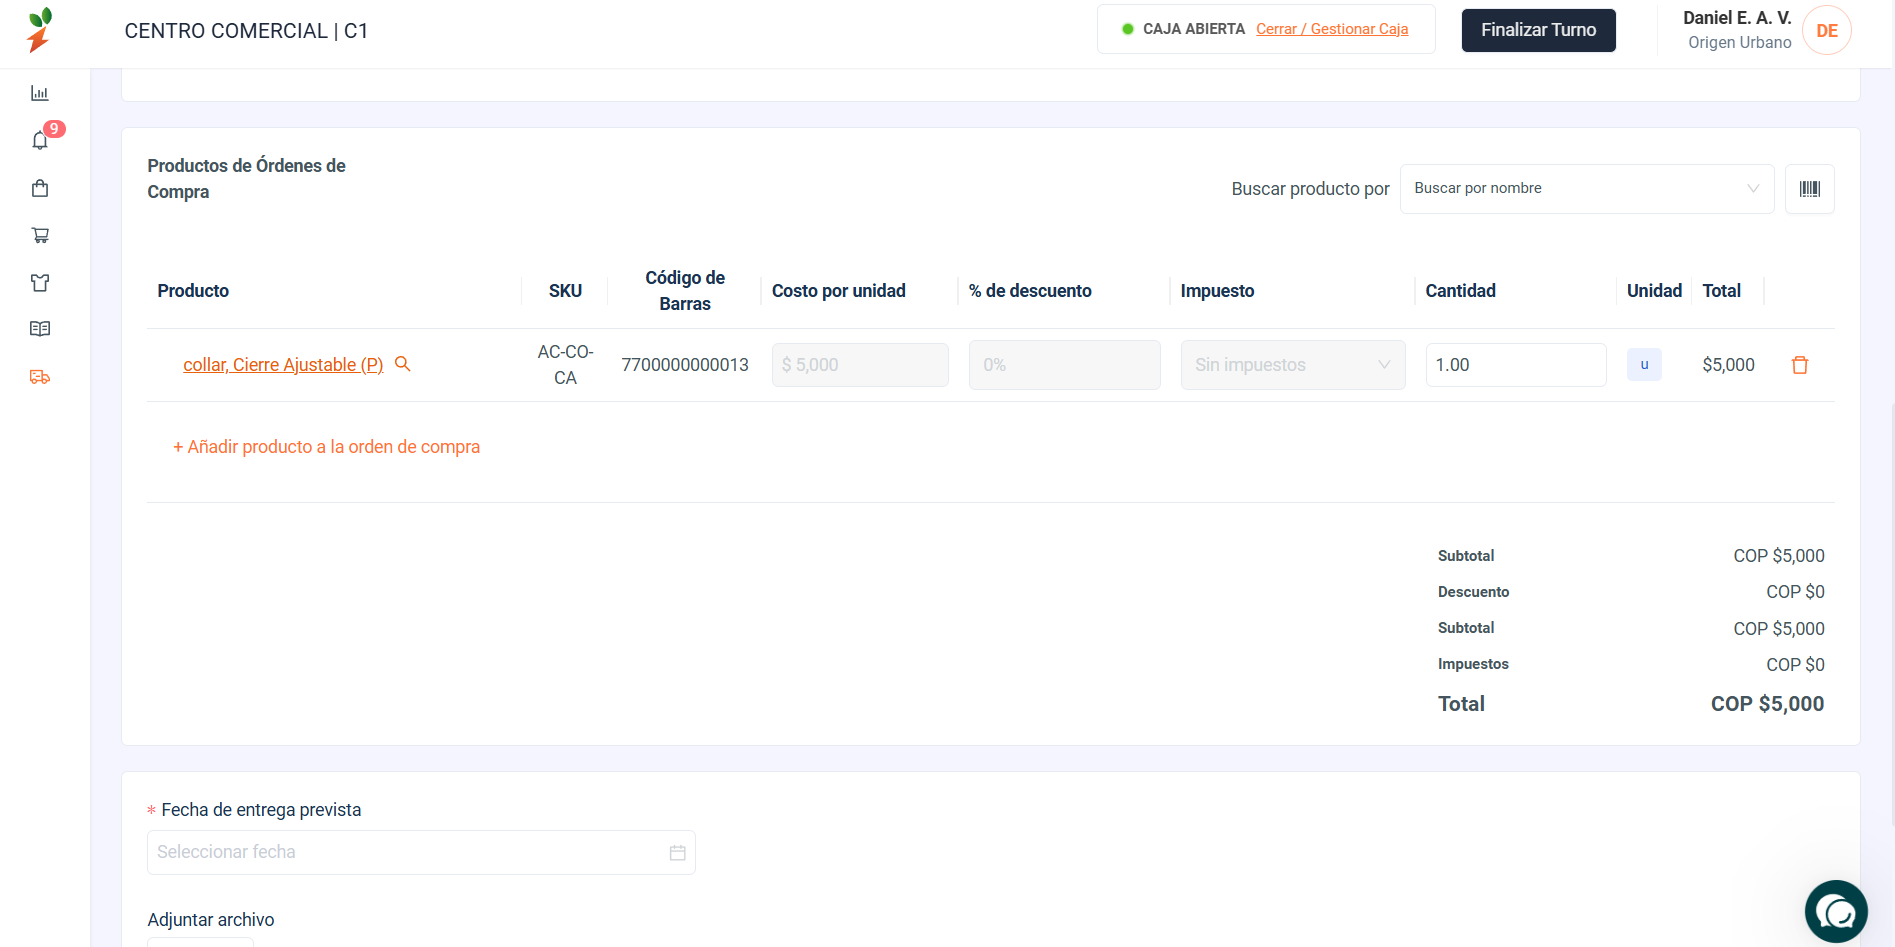Click the magnifier next to collar product

(x=403, y=364)
